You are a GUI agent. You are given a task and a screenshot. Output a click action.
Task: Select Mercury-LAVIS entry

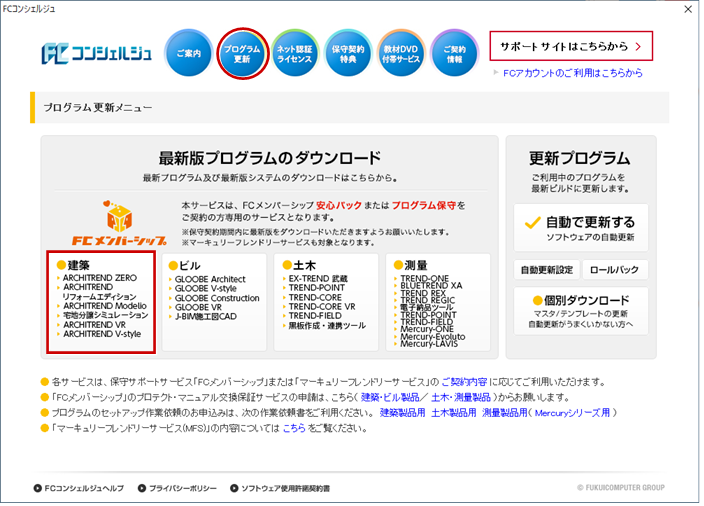coord(429,344)
